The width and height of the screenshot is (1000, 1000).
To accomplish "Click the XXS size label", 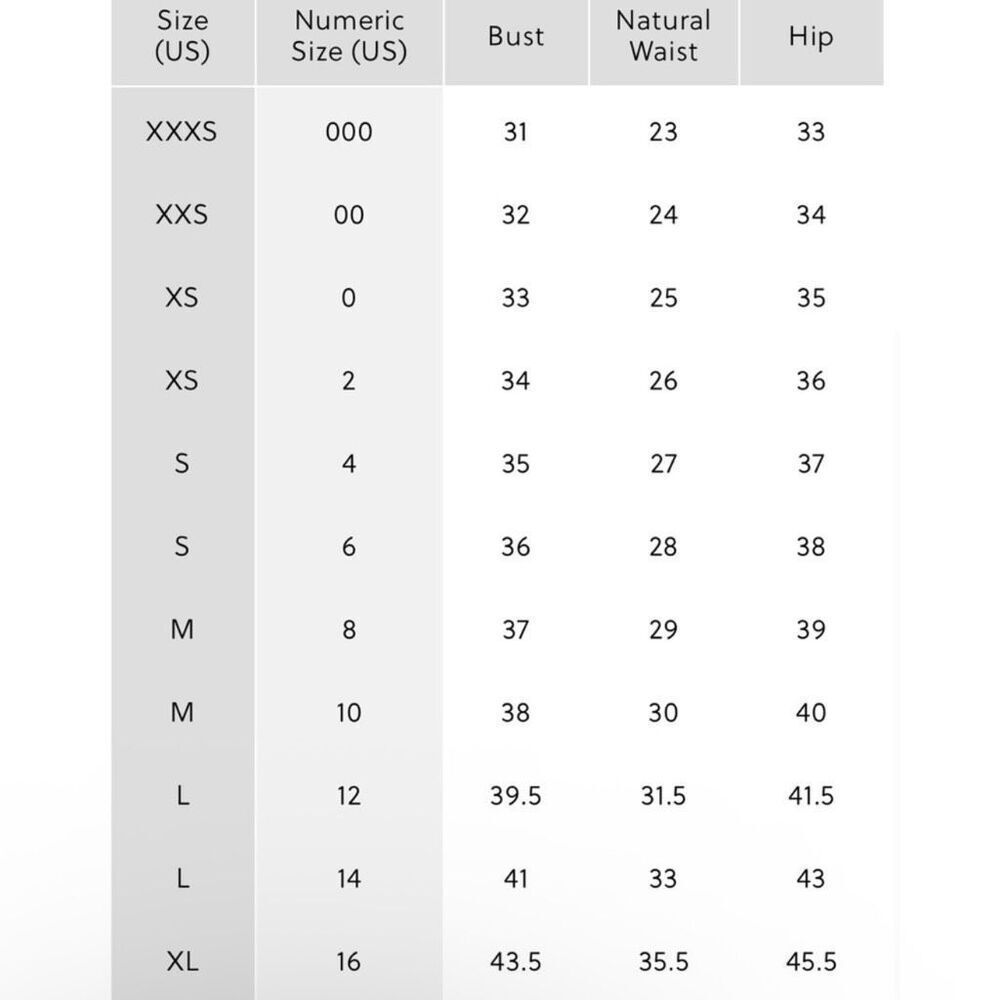I will tap(182, 215).
